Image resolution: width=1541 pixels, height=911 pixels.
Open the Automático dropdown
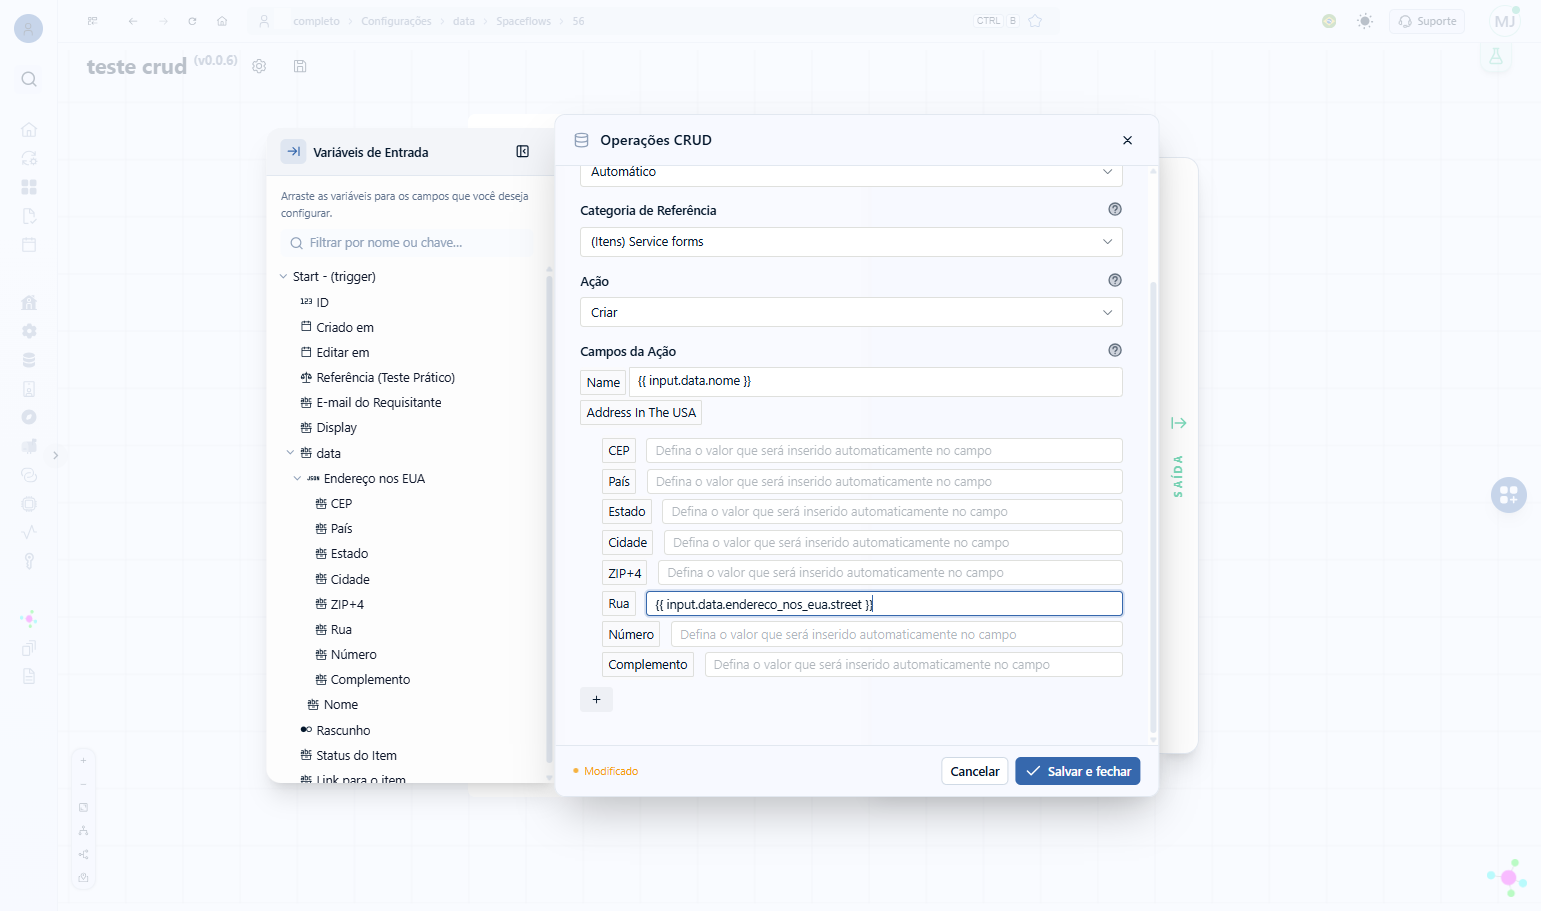[851, 173]
